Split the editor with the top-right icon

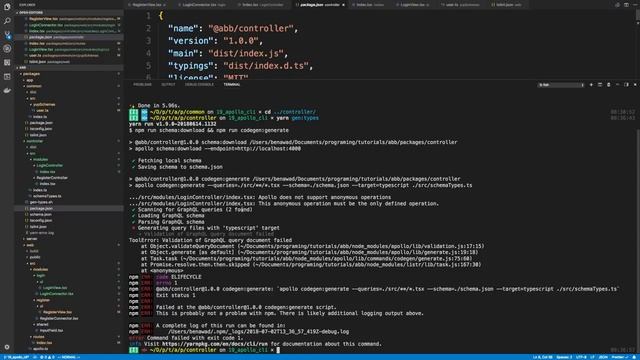626,5
